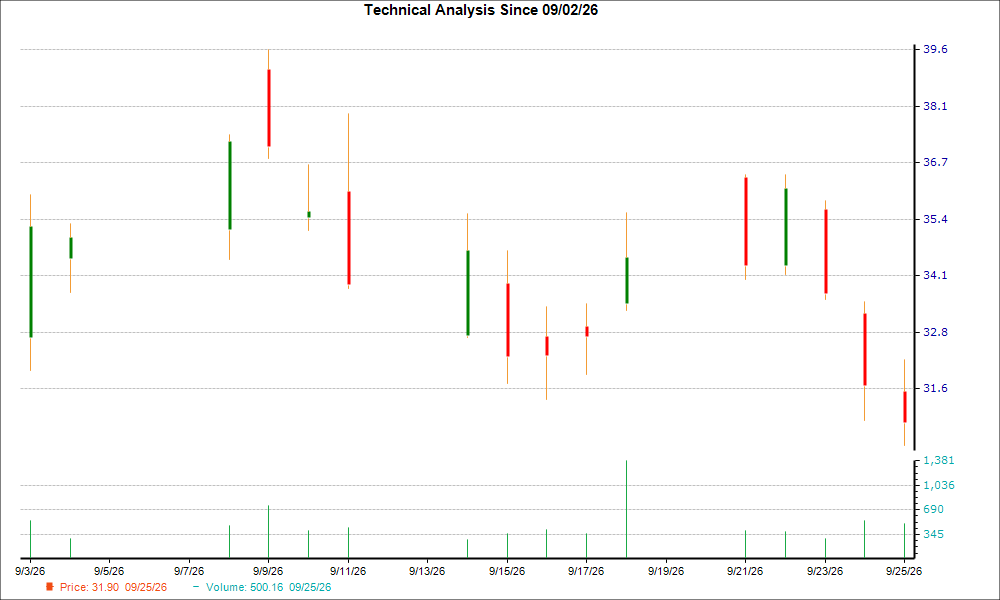Click the 690 volume axis label
The width and height of the screenshot is (1000, 600).
click(x=934, y=509)
